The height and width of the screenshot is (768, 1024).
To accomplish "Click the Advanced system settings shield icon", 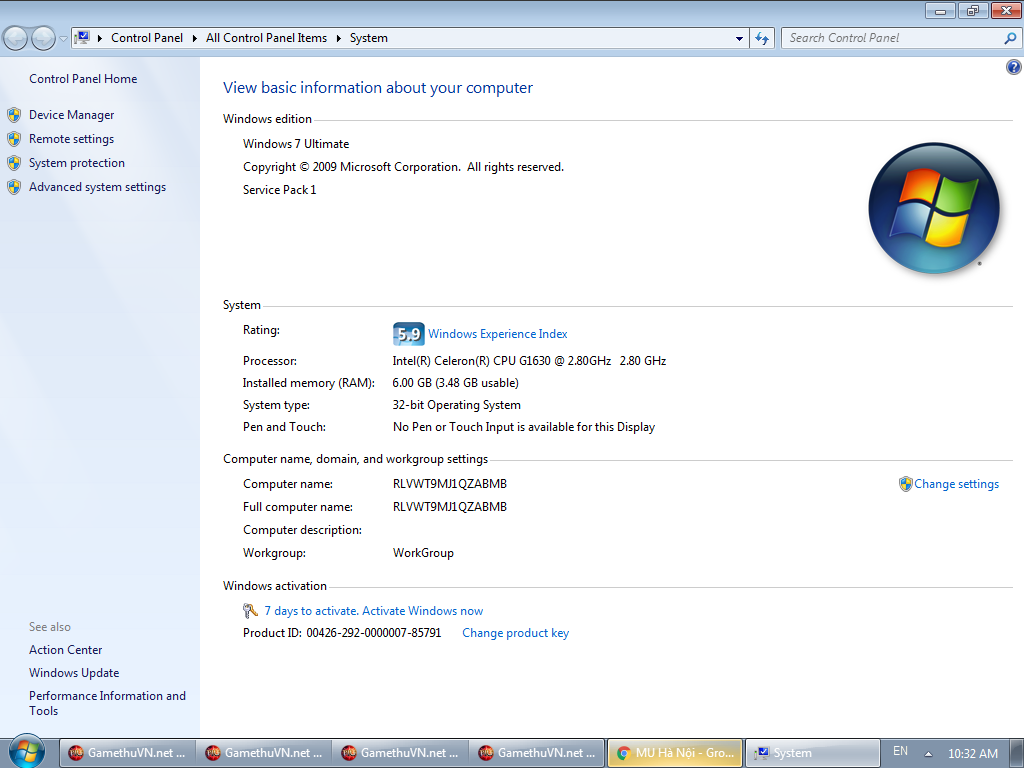I will [x=14, y=187].
